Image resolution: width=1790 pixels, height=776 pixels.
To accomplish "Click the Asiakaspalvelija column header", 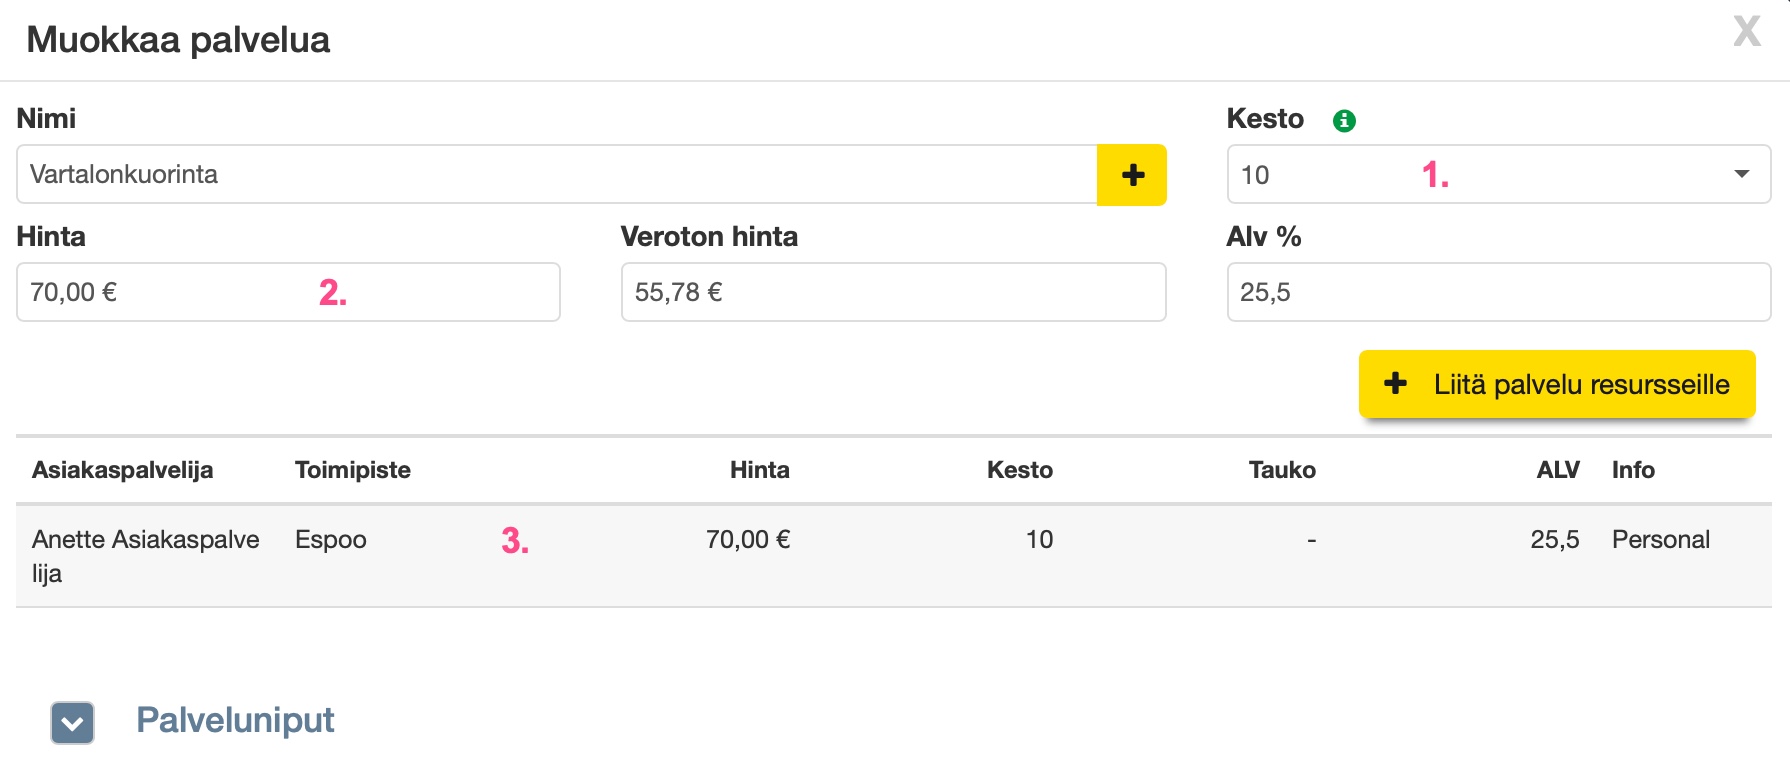I will click(x=123, y=470).
